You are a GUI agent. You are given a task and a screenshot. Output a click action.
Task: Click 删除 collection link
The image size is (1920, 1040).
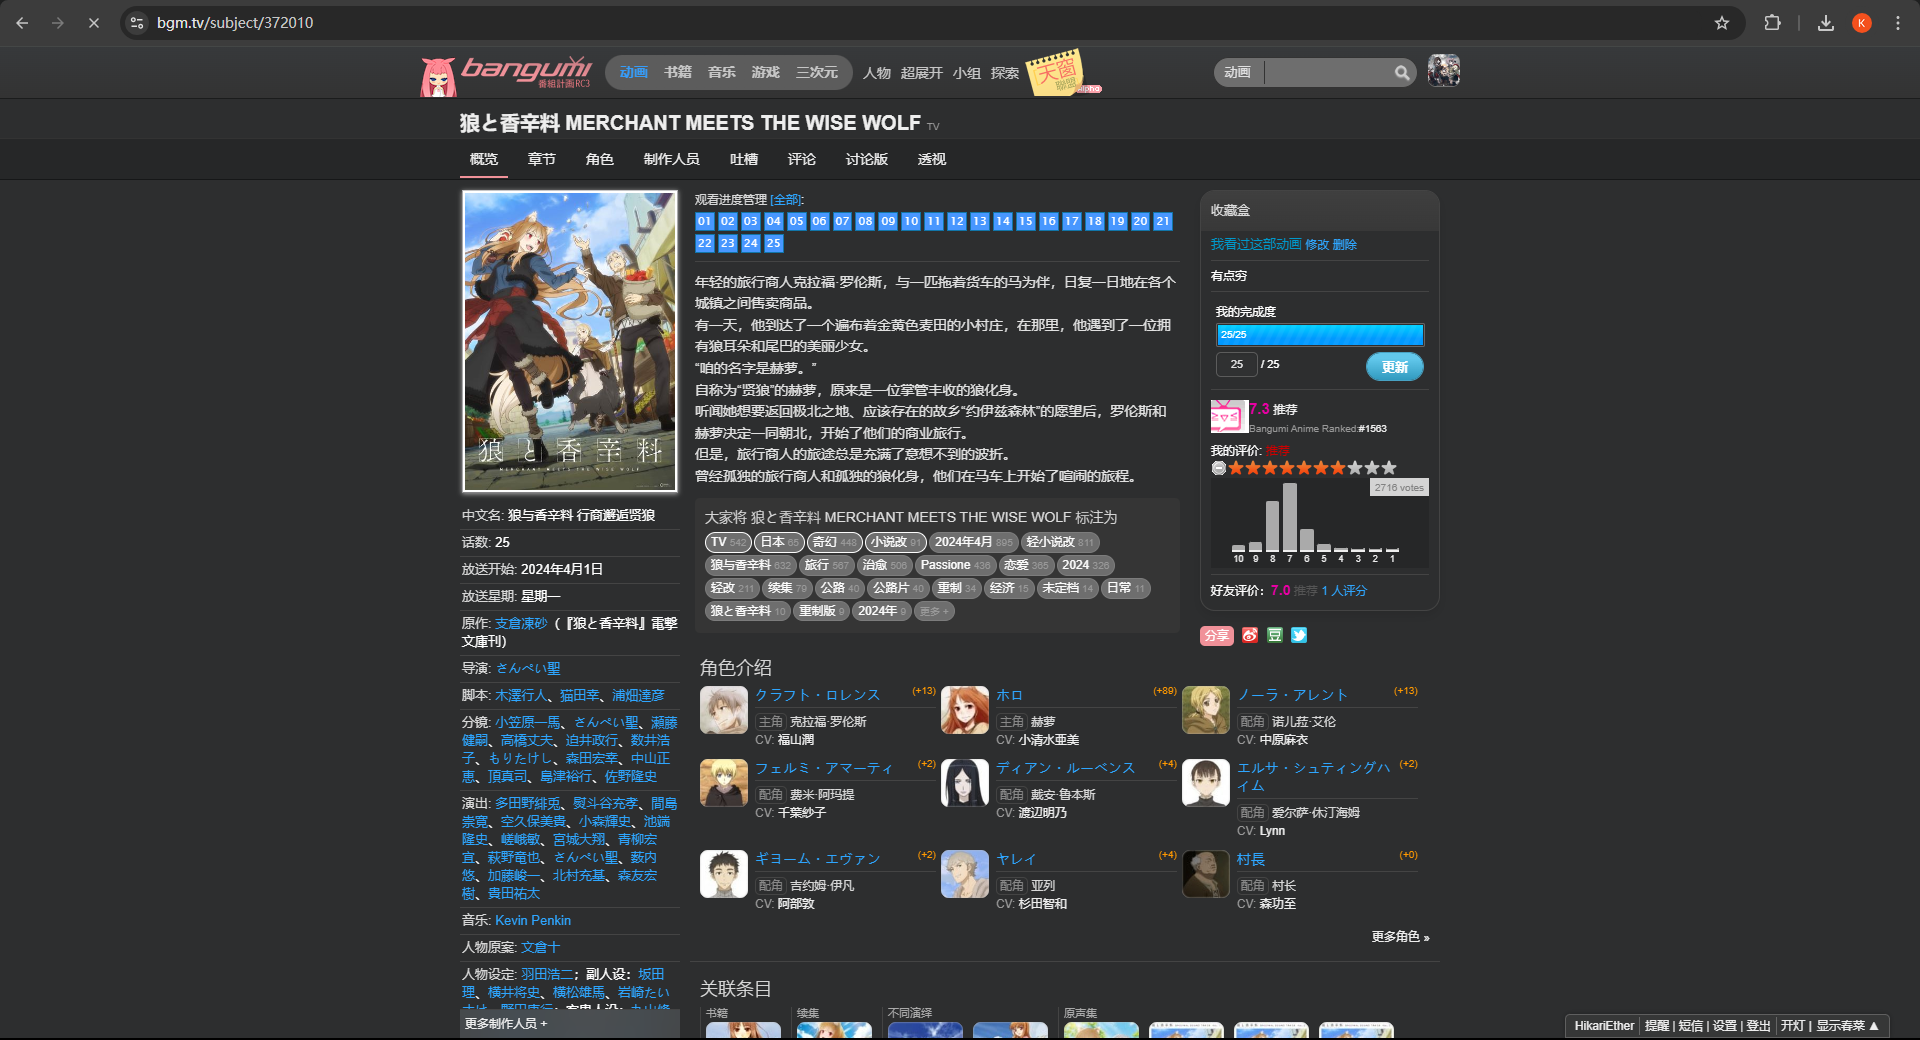[x=1345, y=244]
